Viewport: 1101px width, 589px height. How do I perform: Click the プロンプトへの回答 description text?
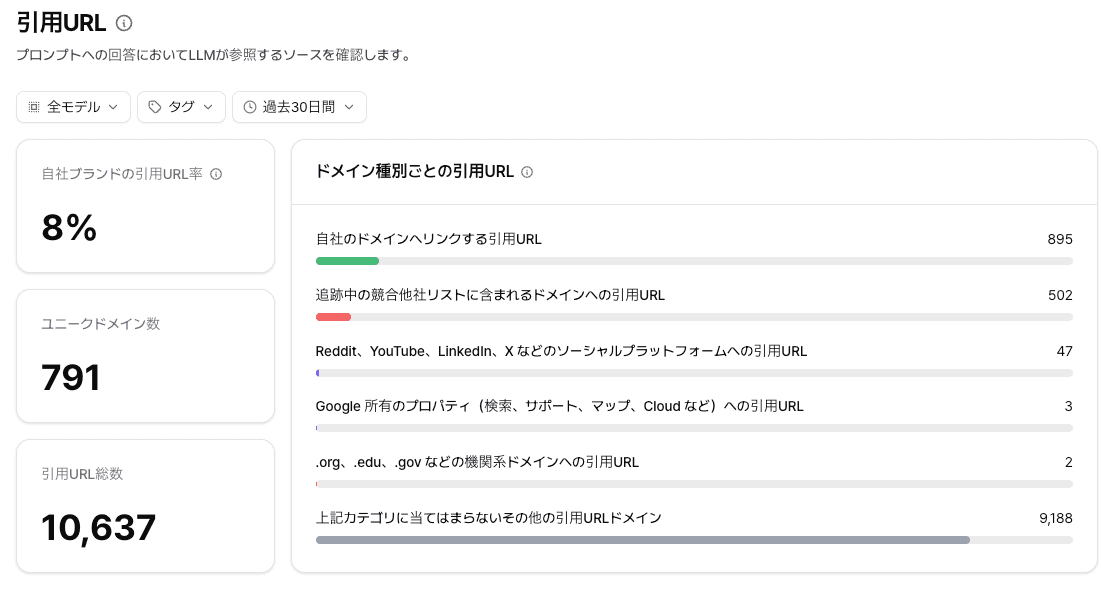(216, 55)
